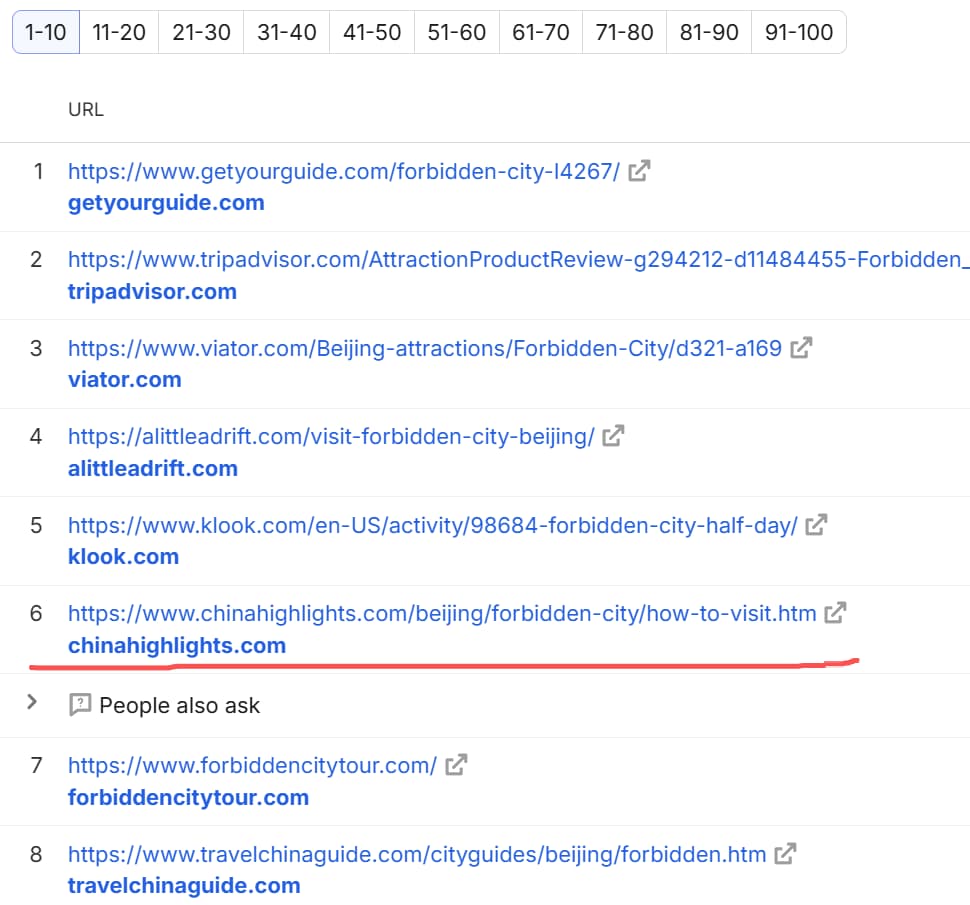Go to the 41-50 results tab

point(372,32)
